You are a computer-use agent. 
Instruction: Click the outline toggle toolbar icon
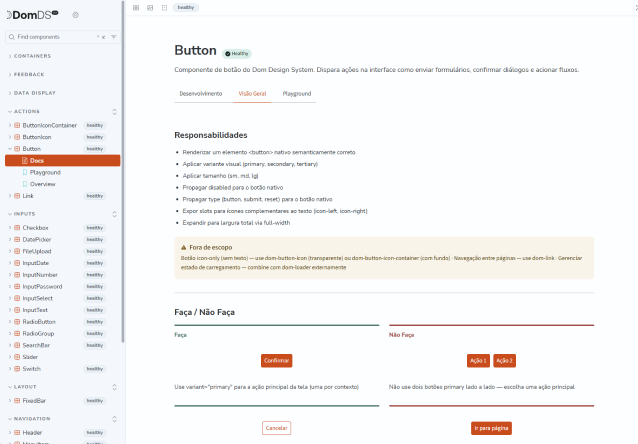pos(164,8)
